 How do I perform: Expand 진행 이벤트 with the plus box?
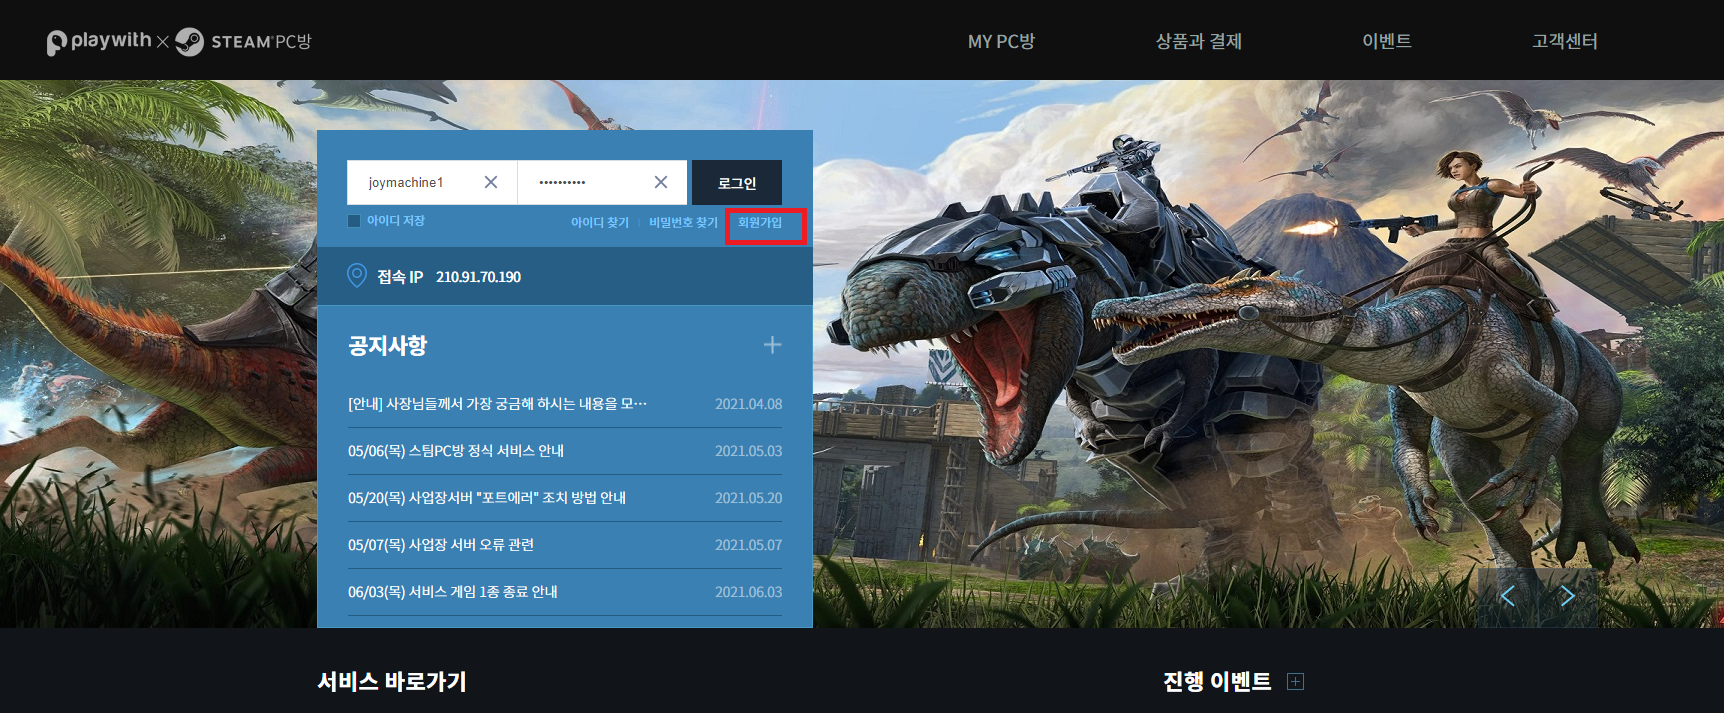(1295, 682)
